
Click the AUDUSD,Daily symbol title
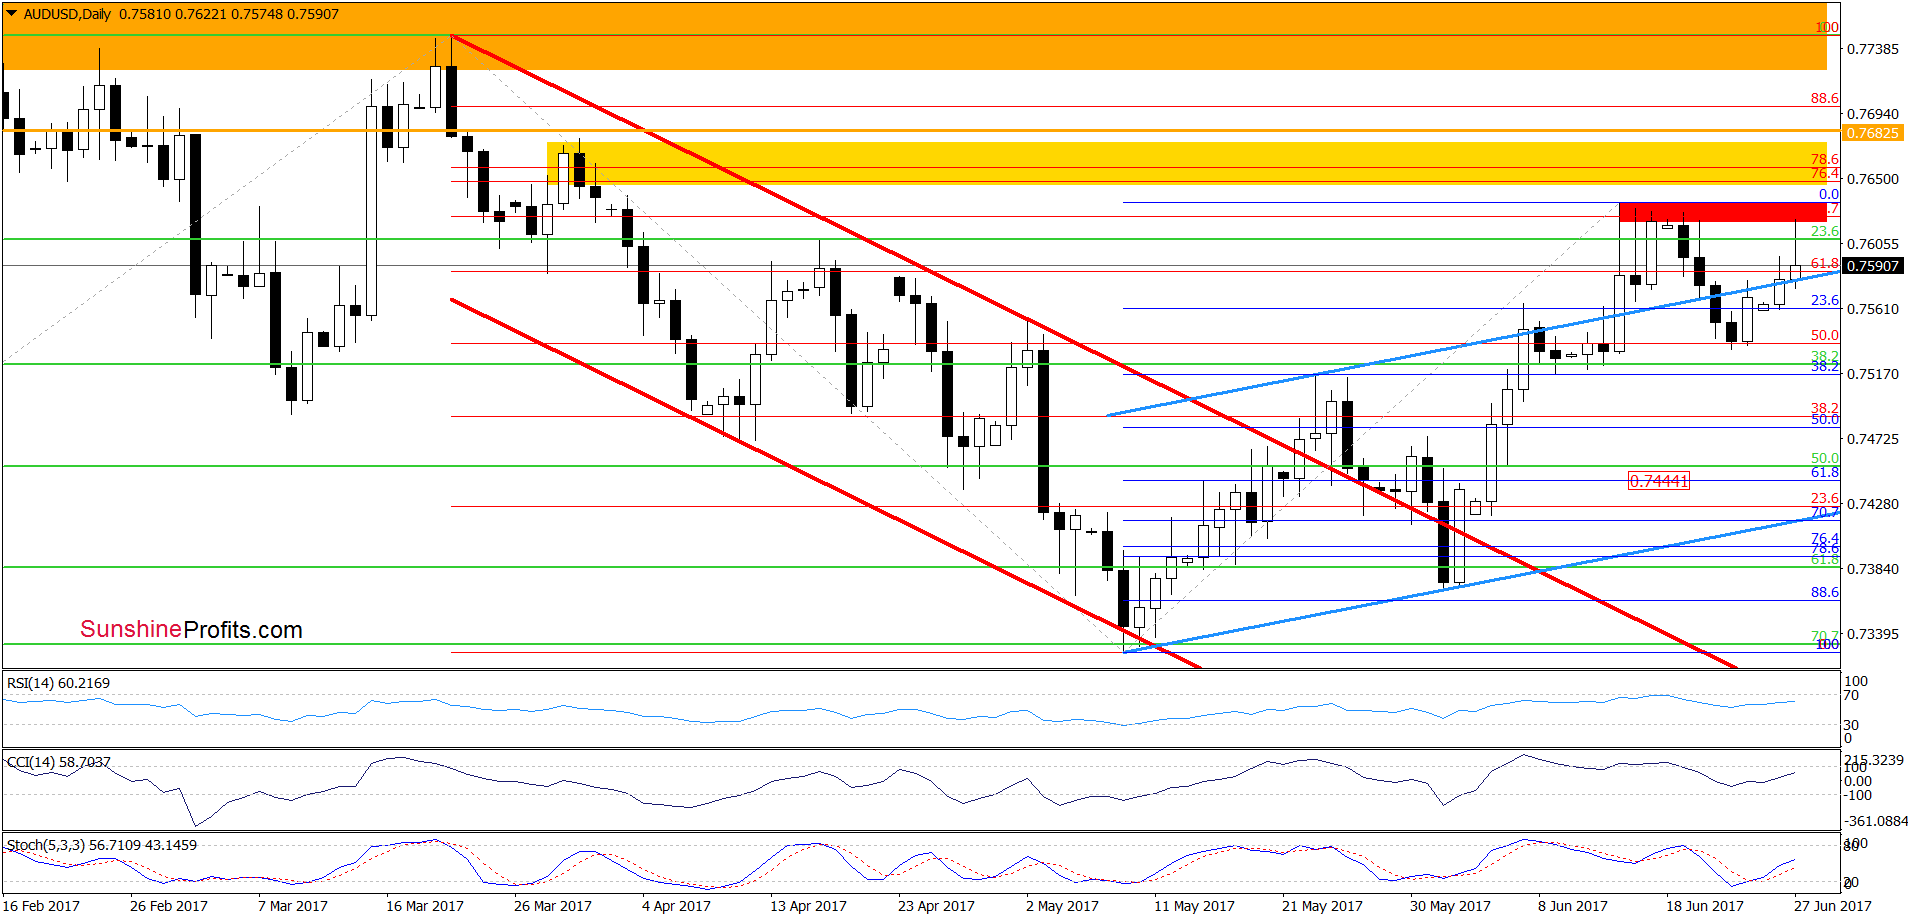[67, 14]
